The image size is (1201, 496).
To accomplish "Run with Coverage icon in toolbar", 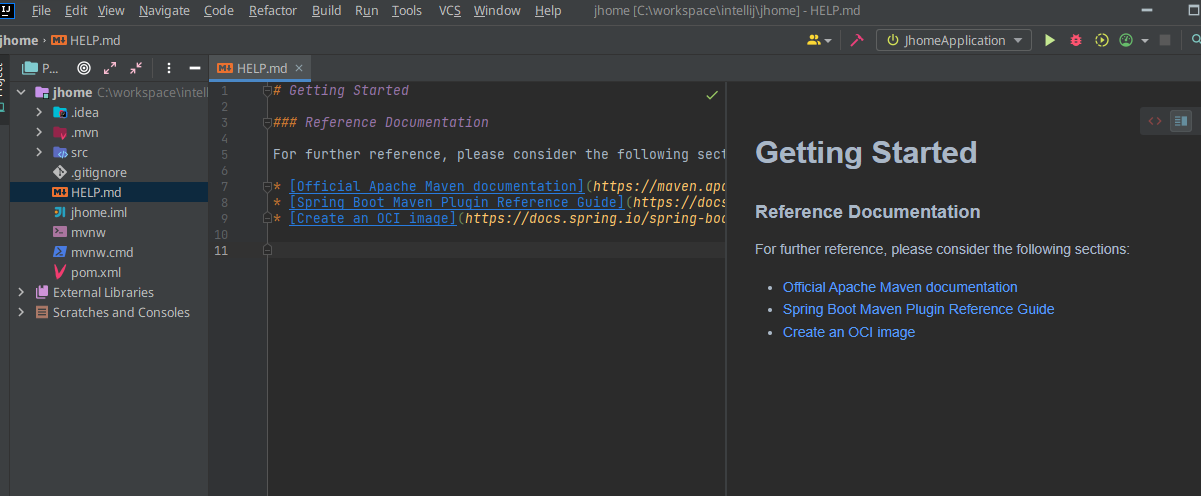I will pyautogui.click(x=1101, y=40).
